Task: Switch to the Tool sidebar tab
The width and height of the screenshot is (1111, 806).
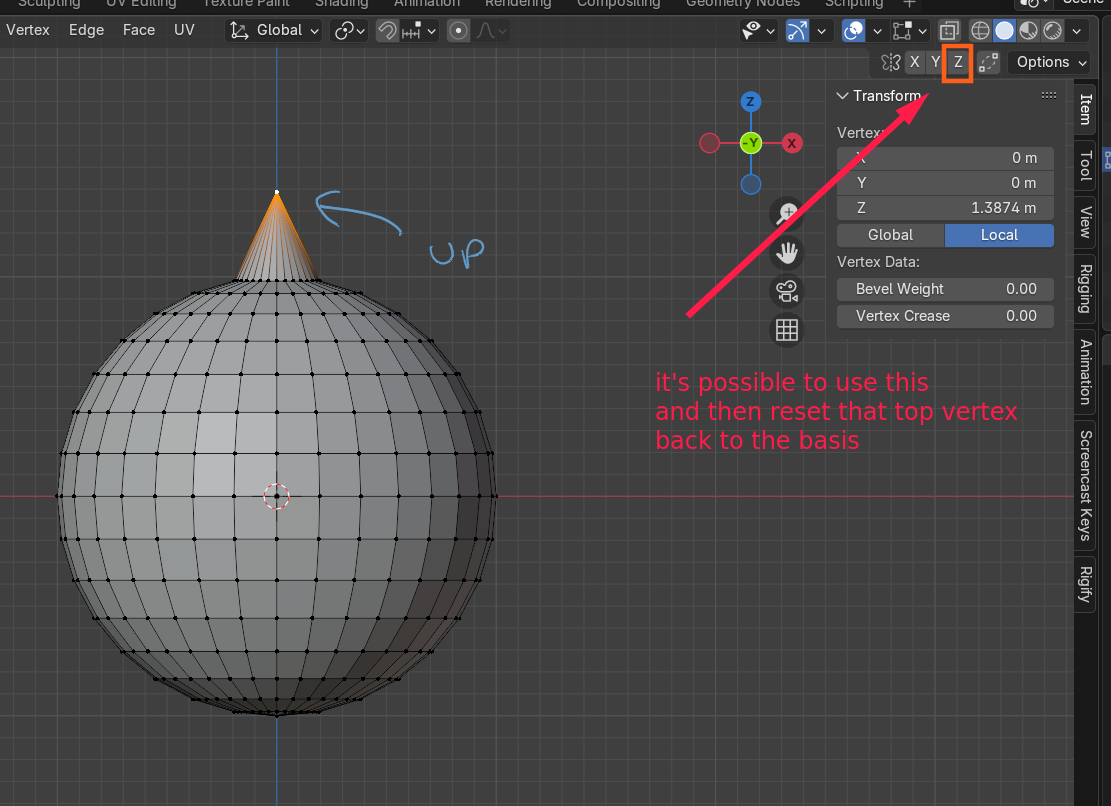Action: 1085,166
